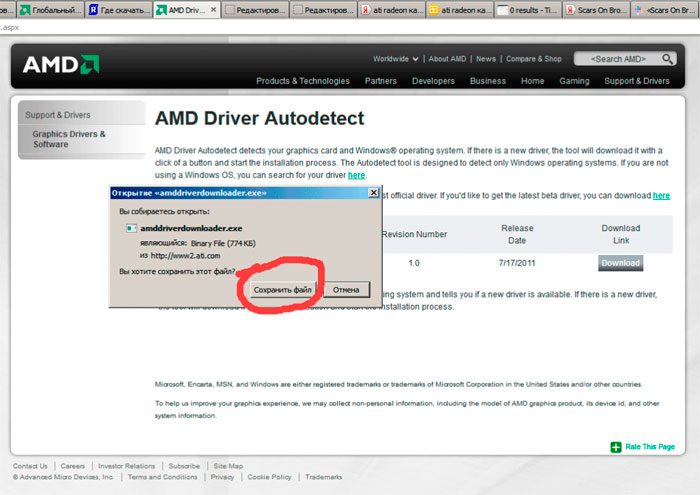
Task: Open Products & Technologies menu
Action: tap(303, 81)
